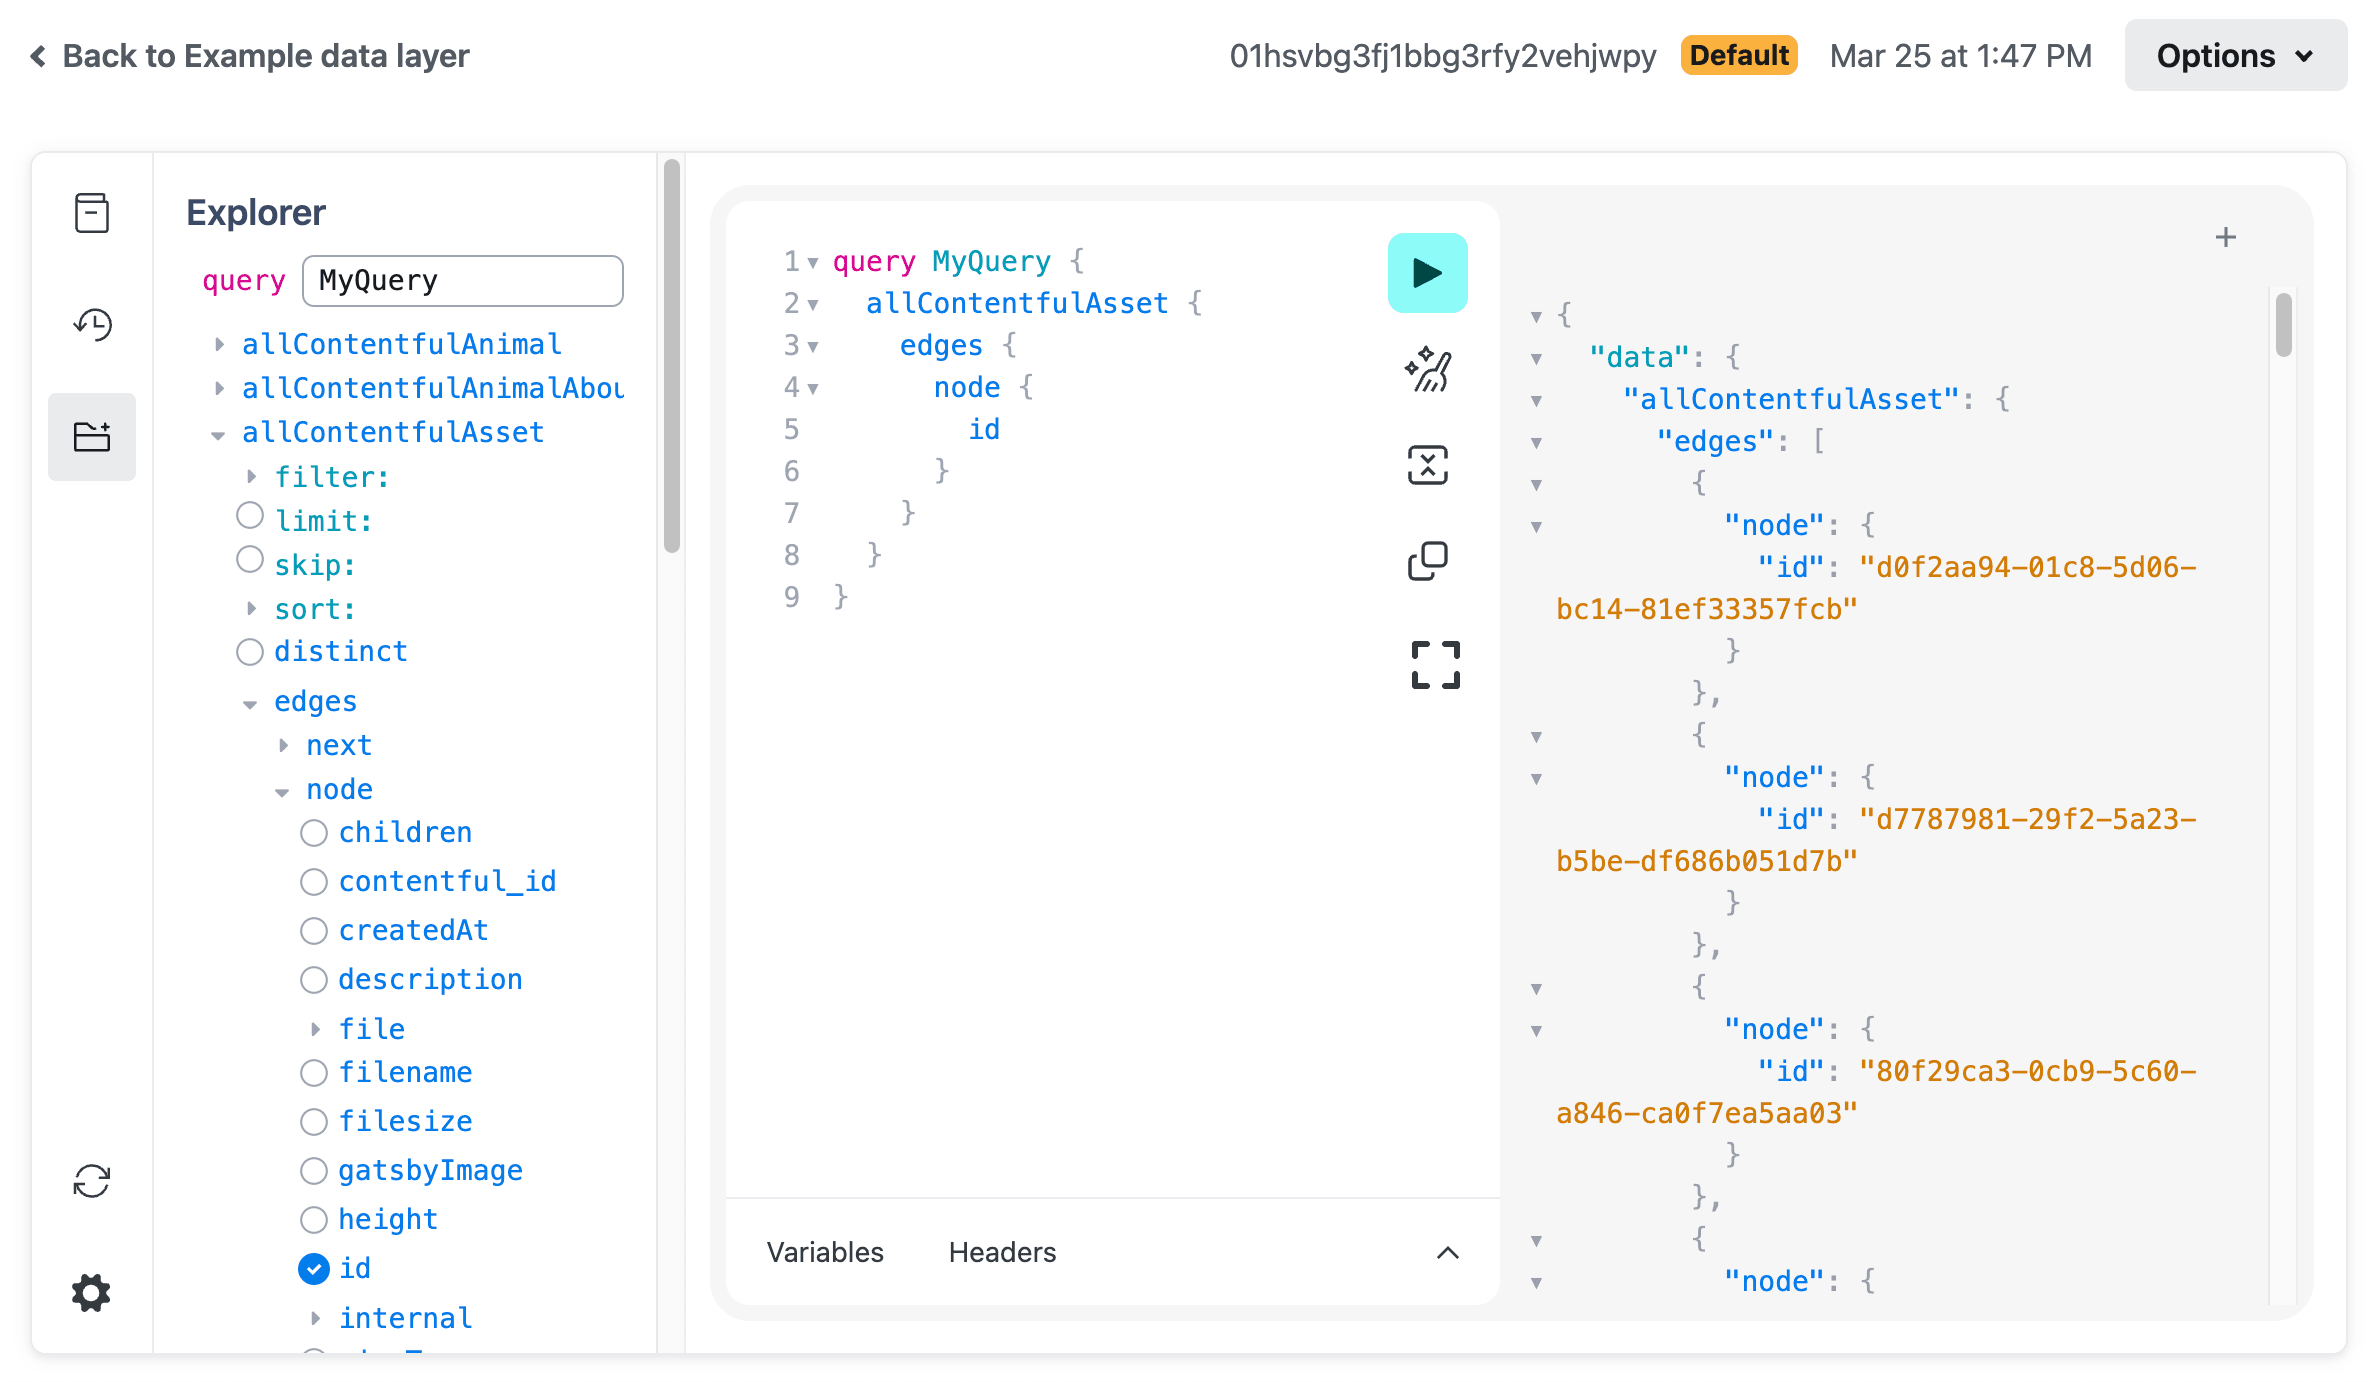The height and width of the screenshot is (1382, 2373).
Task: Open the documentation explorer icon in the sidebar
Action: pos(92,213)
